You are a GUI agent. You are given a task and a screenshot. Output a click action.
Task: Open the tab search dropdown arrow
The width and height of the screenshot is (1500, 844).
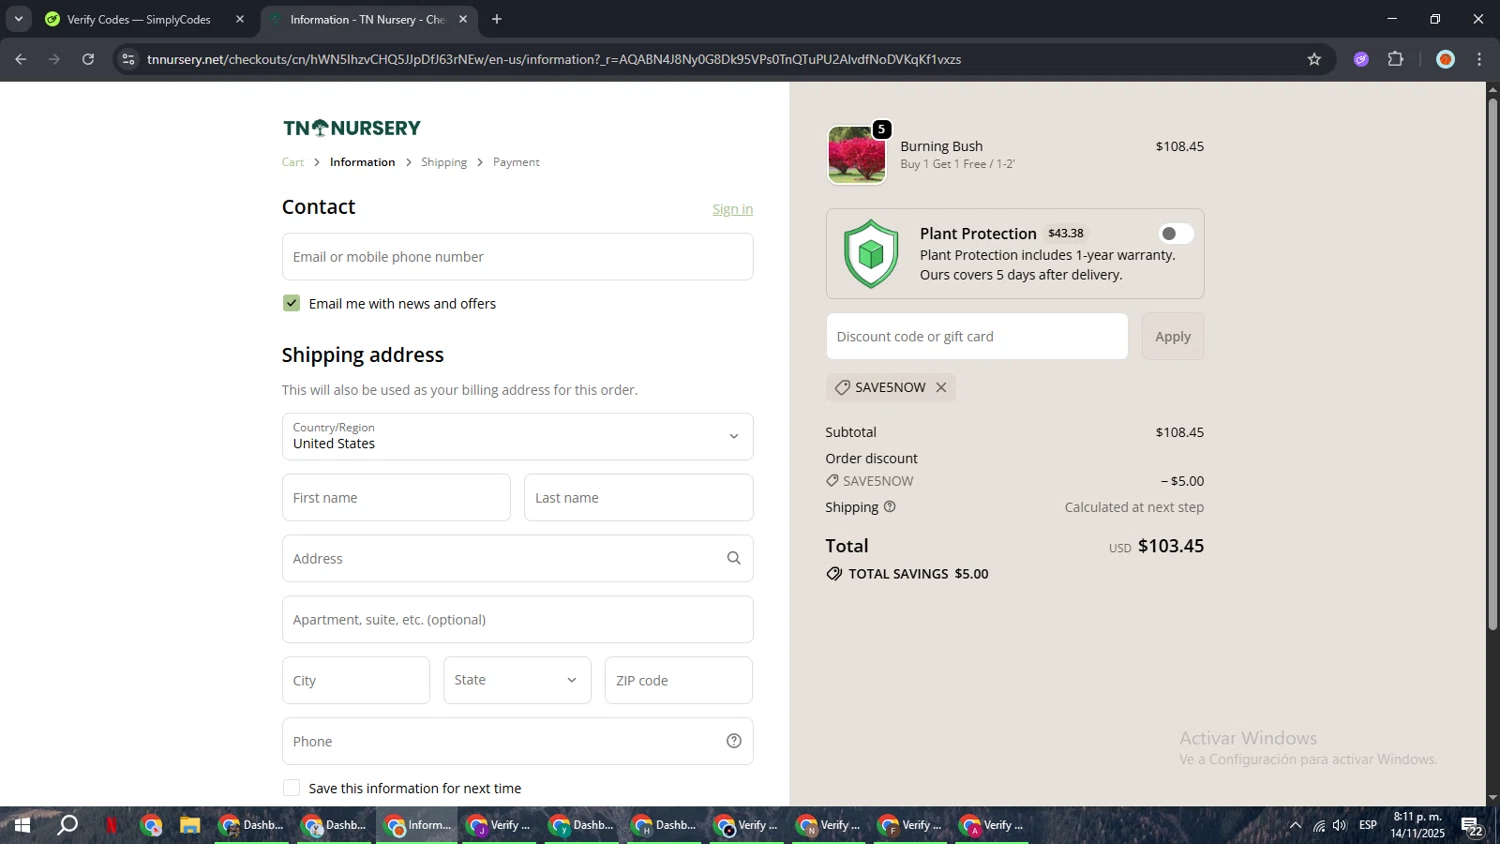click(x=18, y=19)
